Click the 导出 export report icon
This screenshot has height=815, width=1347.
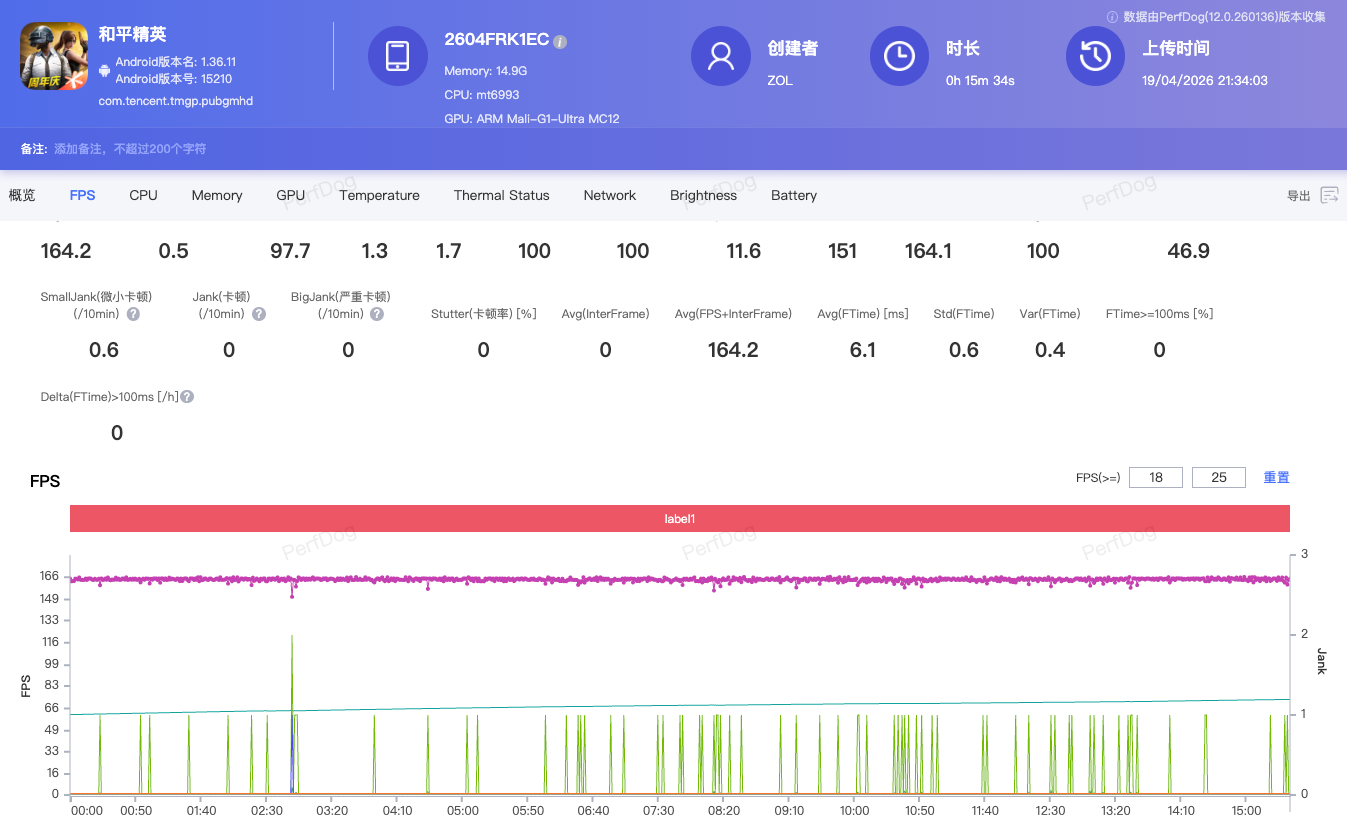1329,196
